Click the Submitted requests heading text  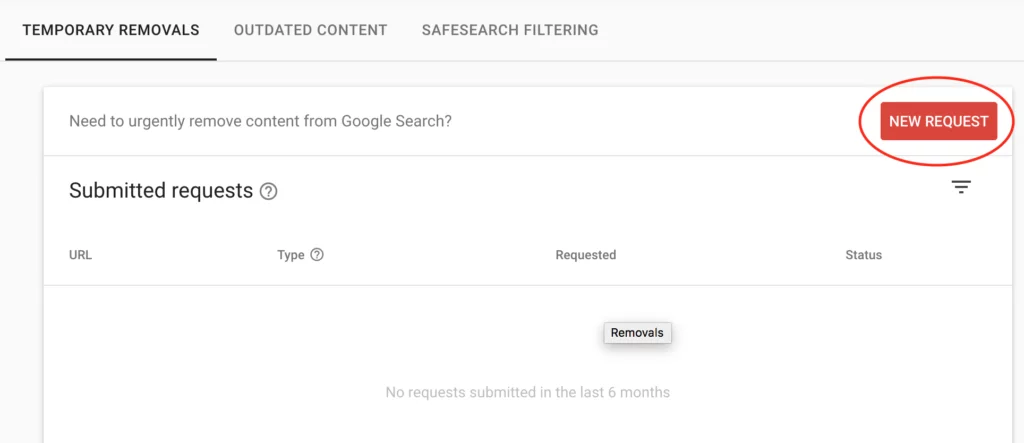[x=161, y=191]
